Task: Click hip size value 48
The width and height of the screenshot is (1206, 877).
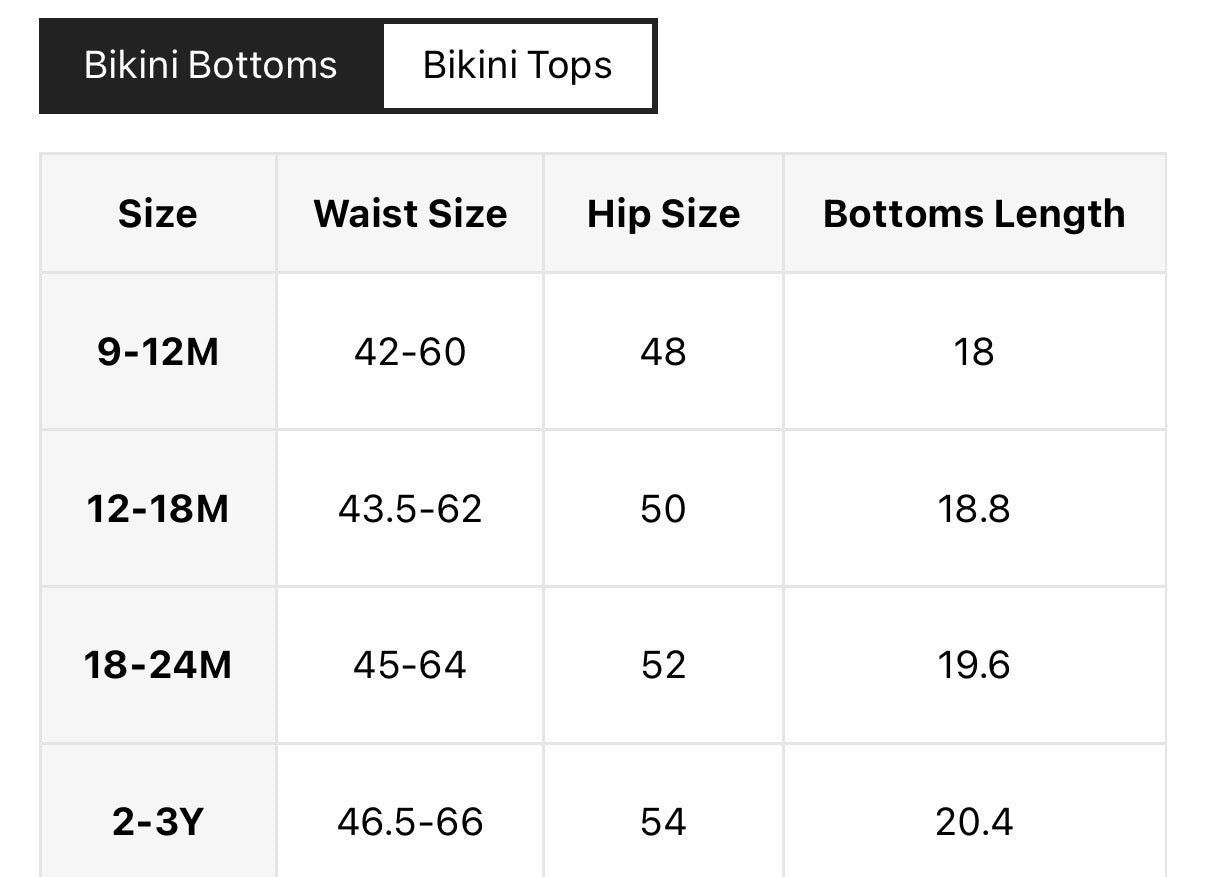Action: (663, 352)
